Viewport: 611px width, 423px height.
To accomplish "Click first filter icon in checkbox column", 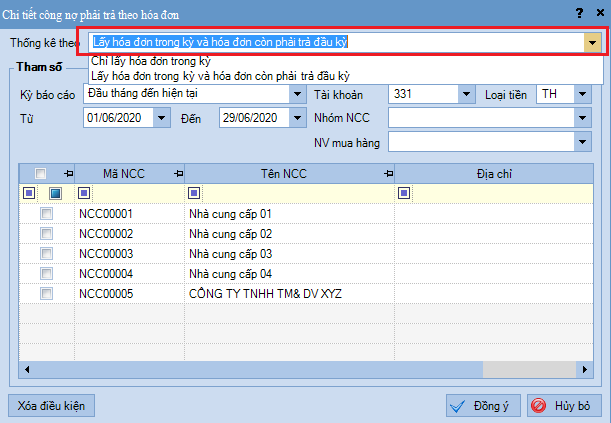I will point(29,193).
